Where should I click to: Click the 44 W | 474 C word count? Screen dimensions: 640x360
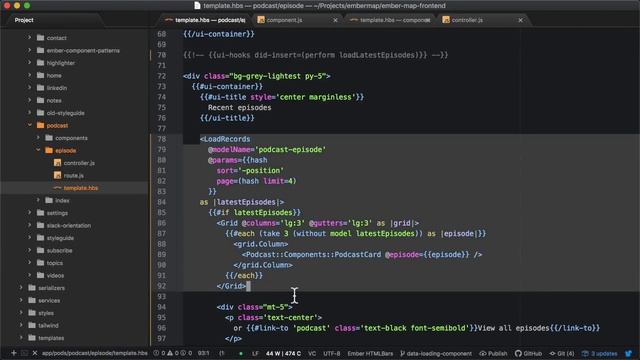click(283, 353)
